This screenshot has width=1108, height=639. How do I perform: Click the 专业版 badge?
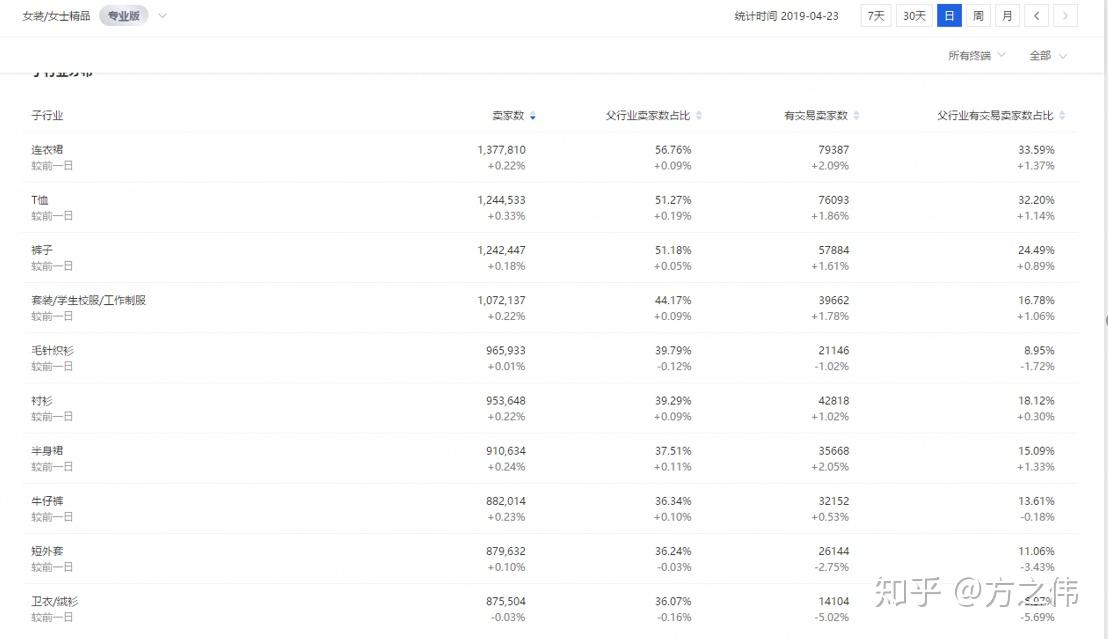point(123,16)
